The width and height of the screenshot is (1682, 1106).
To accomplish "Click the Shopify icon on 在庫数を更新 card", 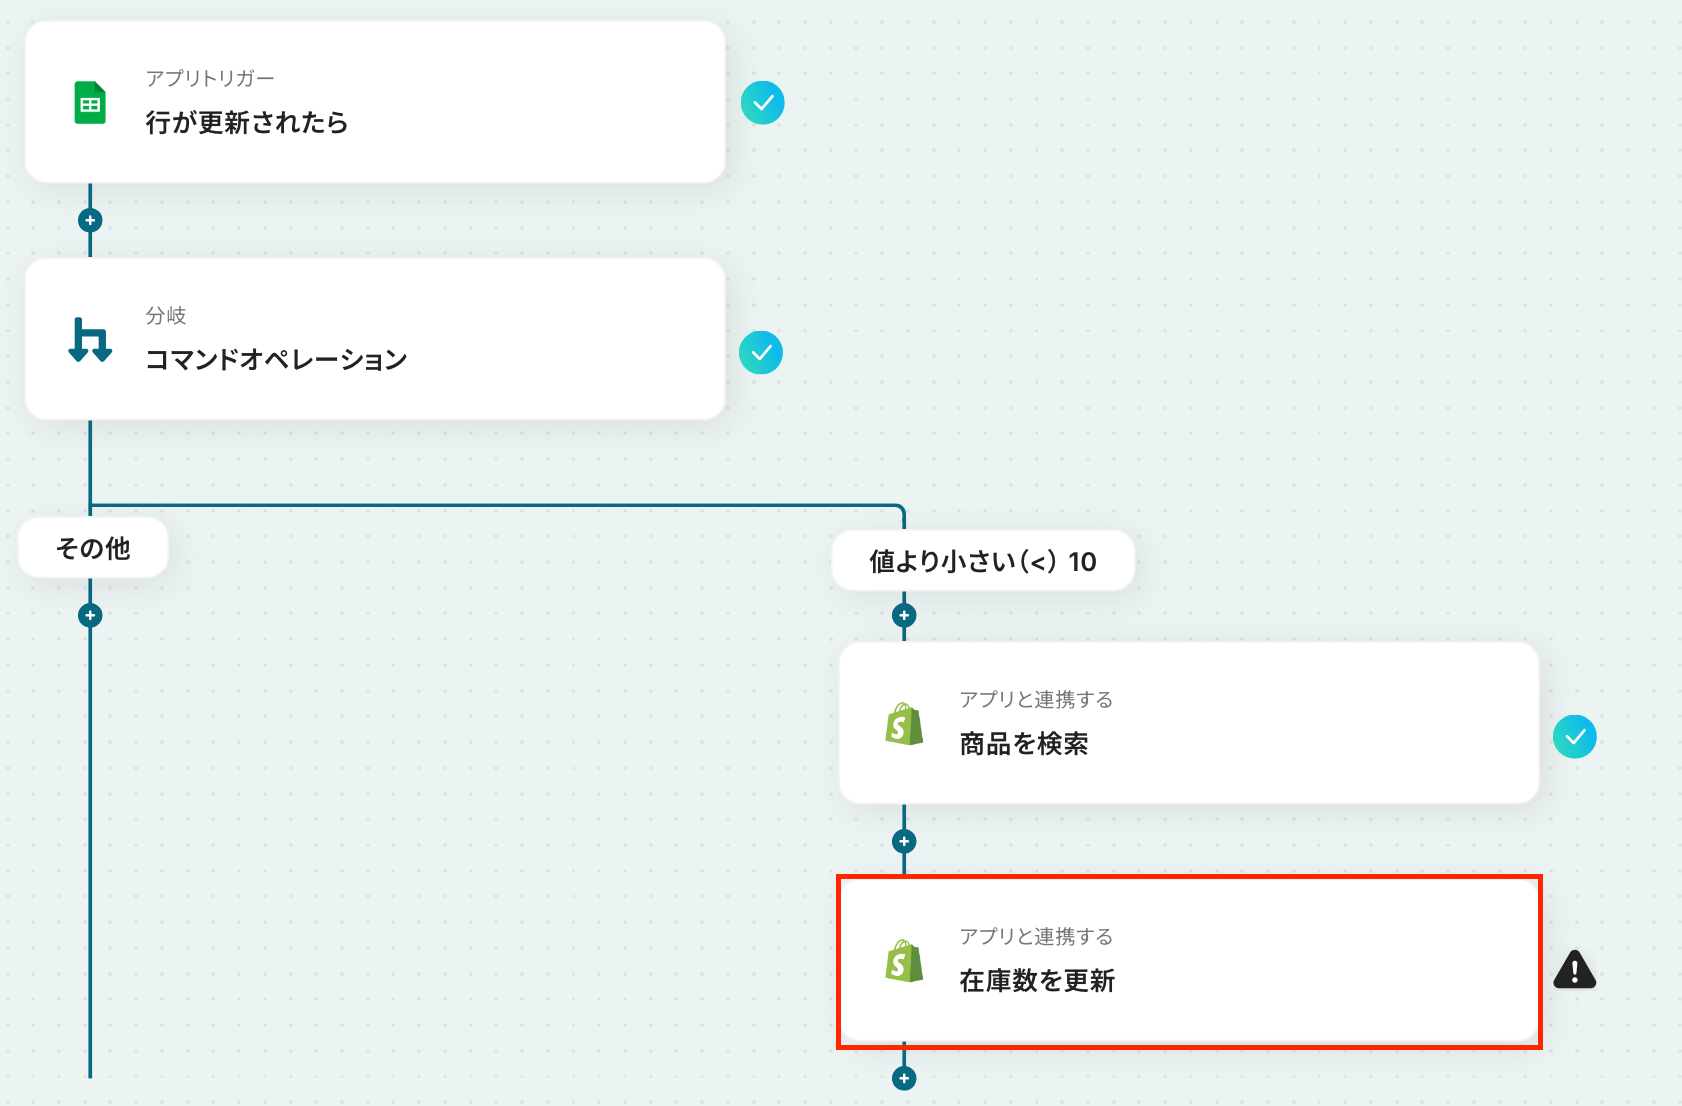I will (x=904, y=961).
